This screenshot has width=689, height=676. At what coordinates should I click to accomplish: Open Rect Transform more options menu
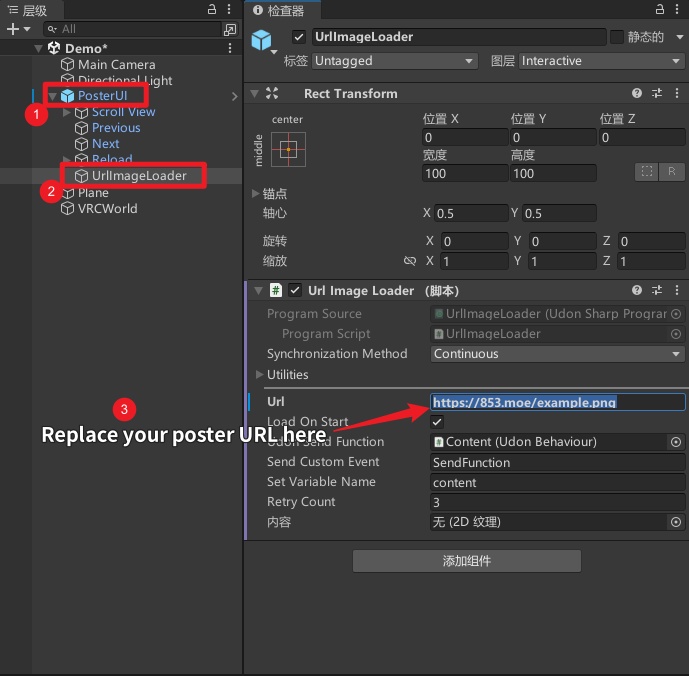coord(677,93)
